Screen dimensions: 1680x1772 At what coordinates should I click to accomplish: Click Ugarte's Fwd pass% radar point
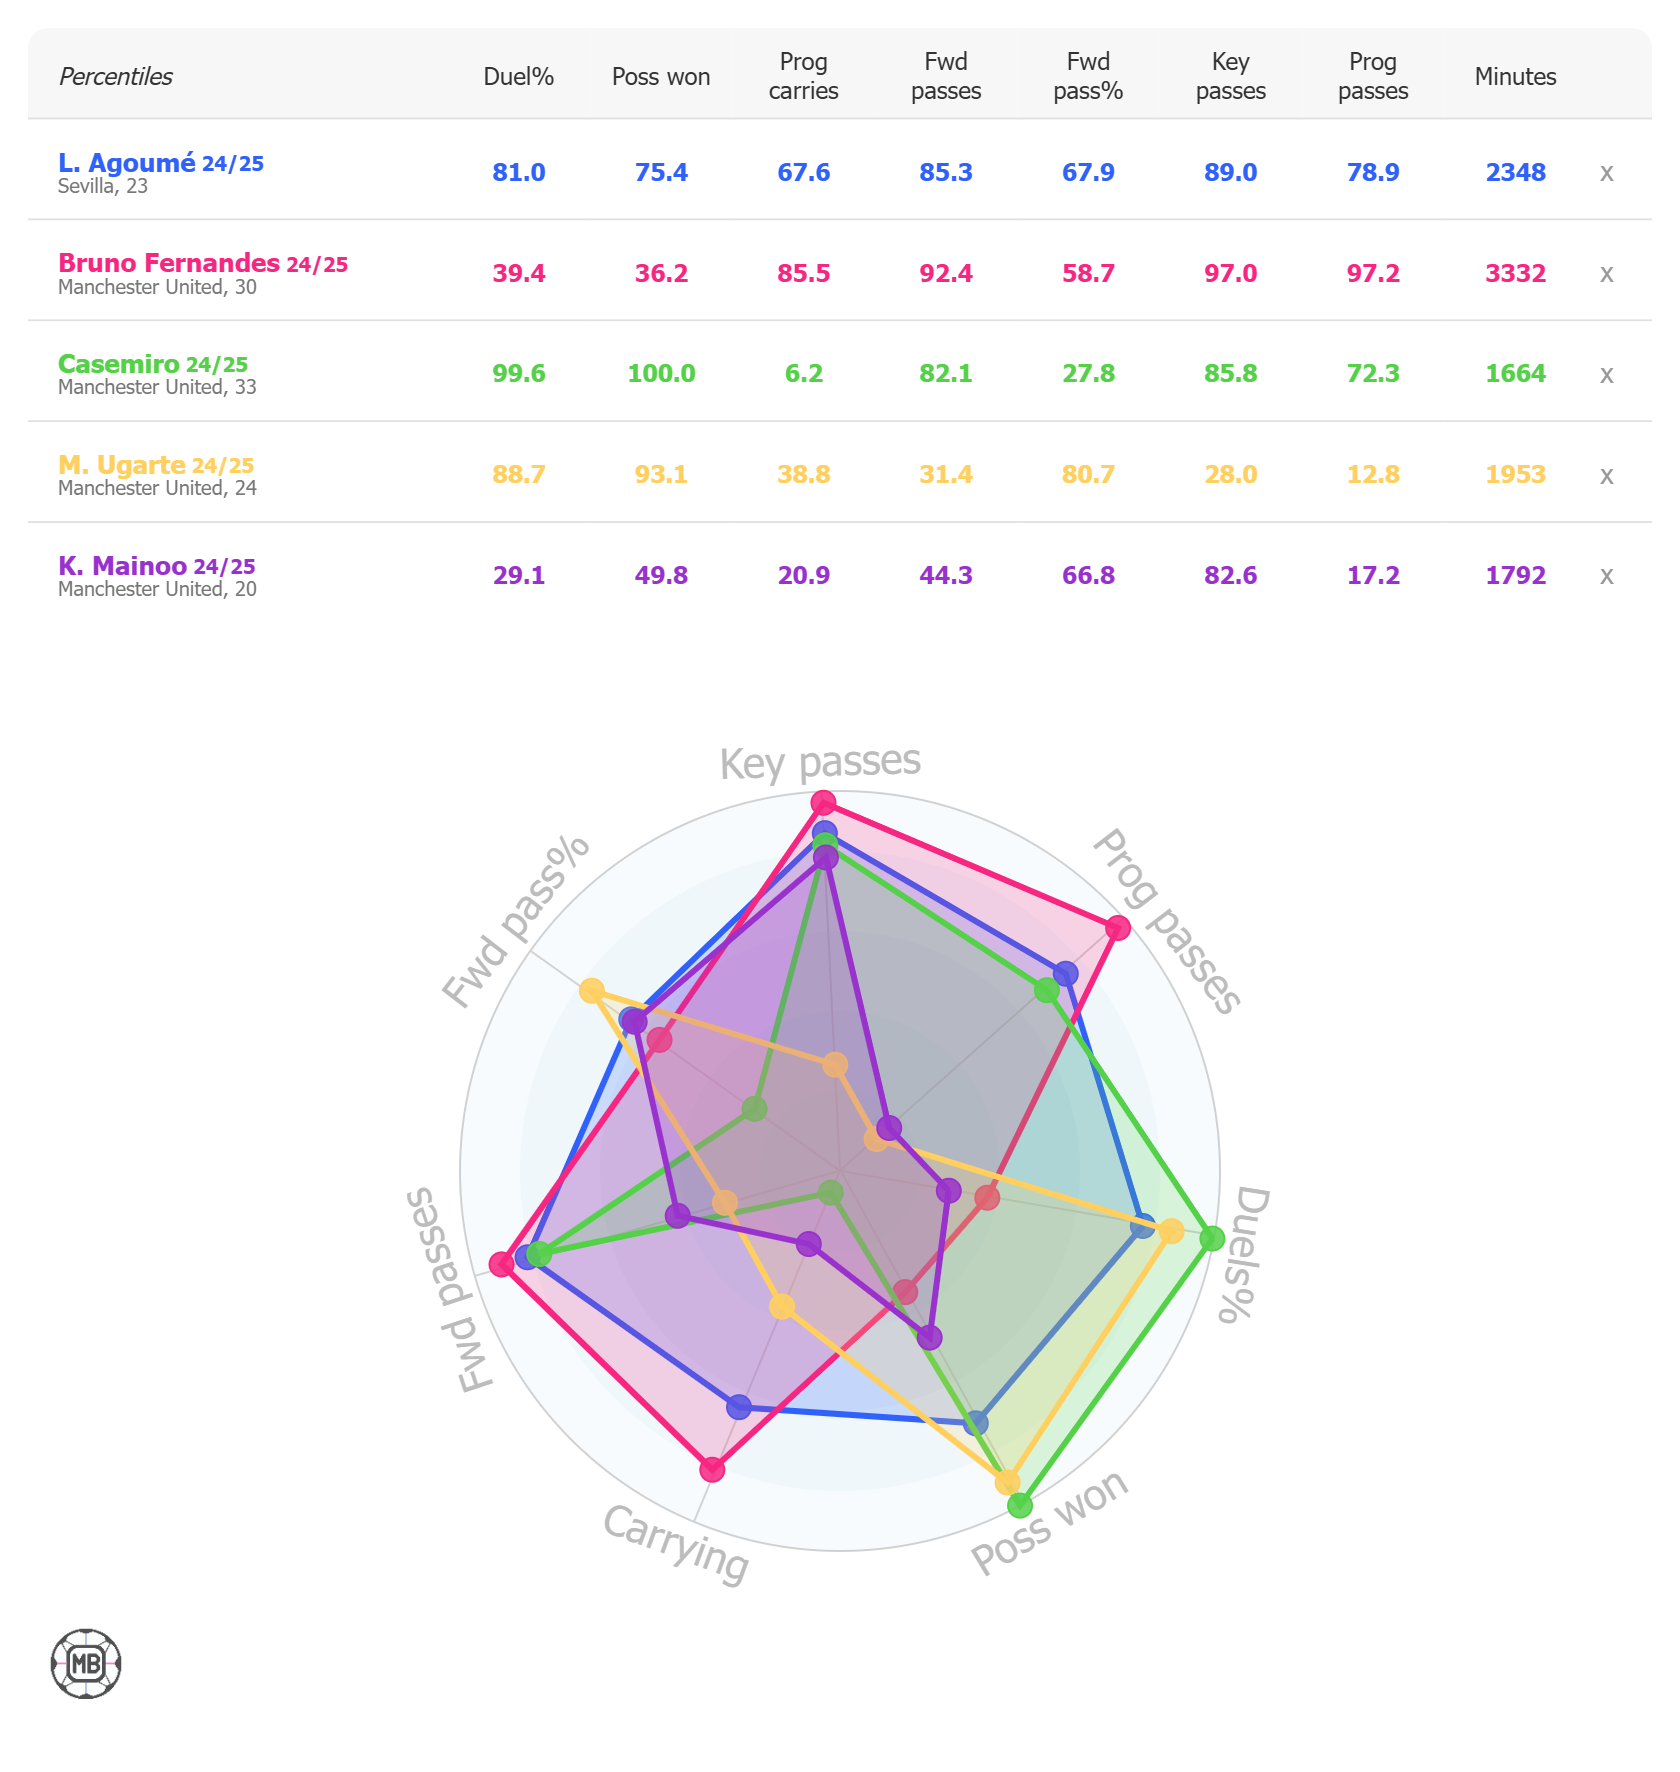(x=592, y=991)
